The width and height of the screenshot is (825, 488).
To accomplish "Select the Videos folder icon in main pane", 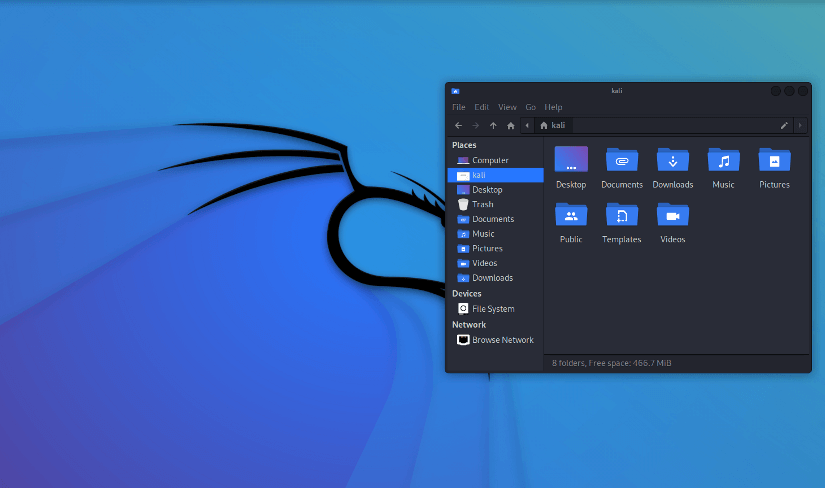I will 673,215.
